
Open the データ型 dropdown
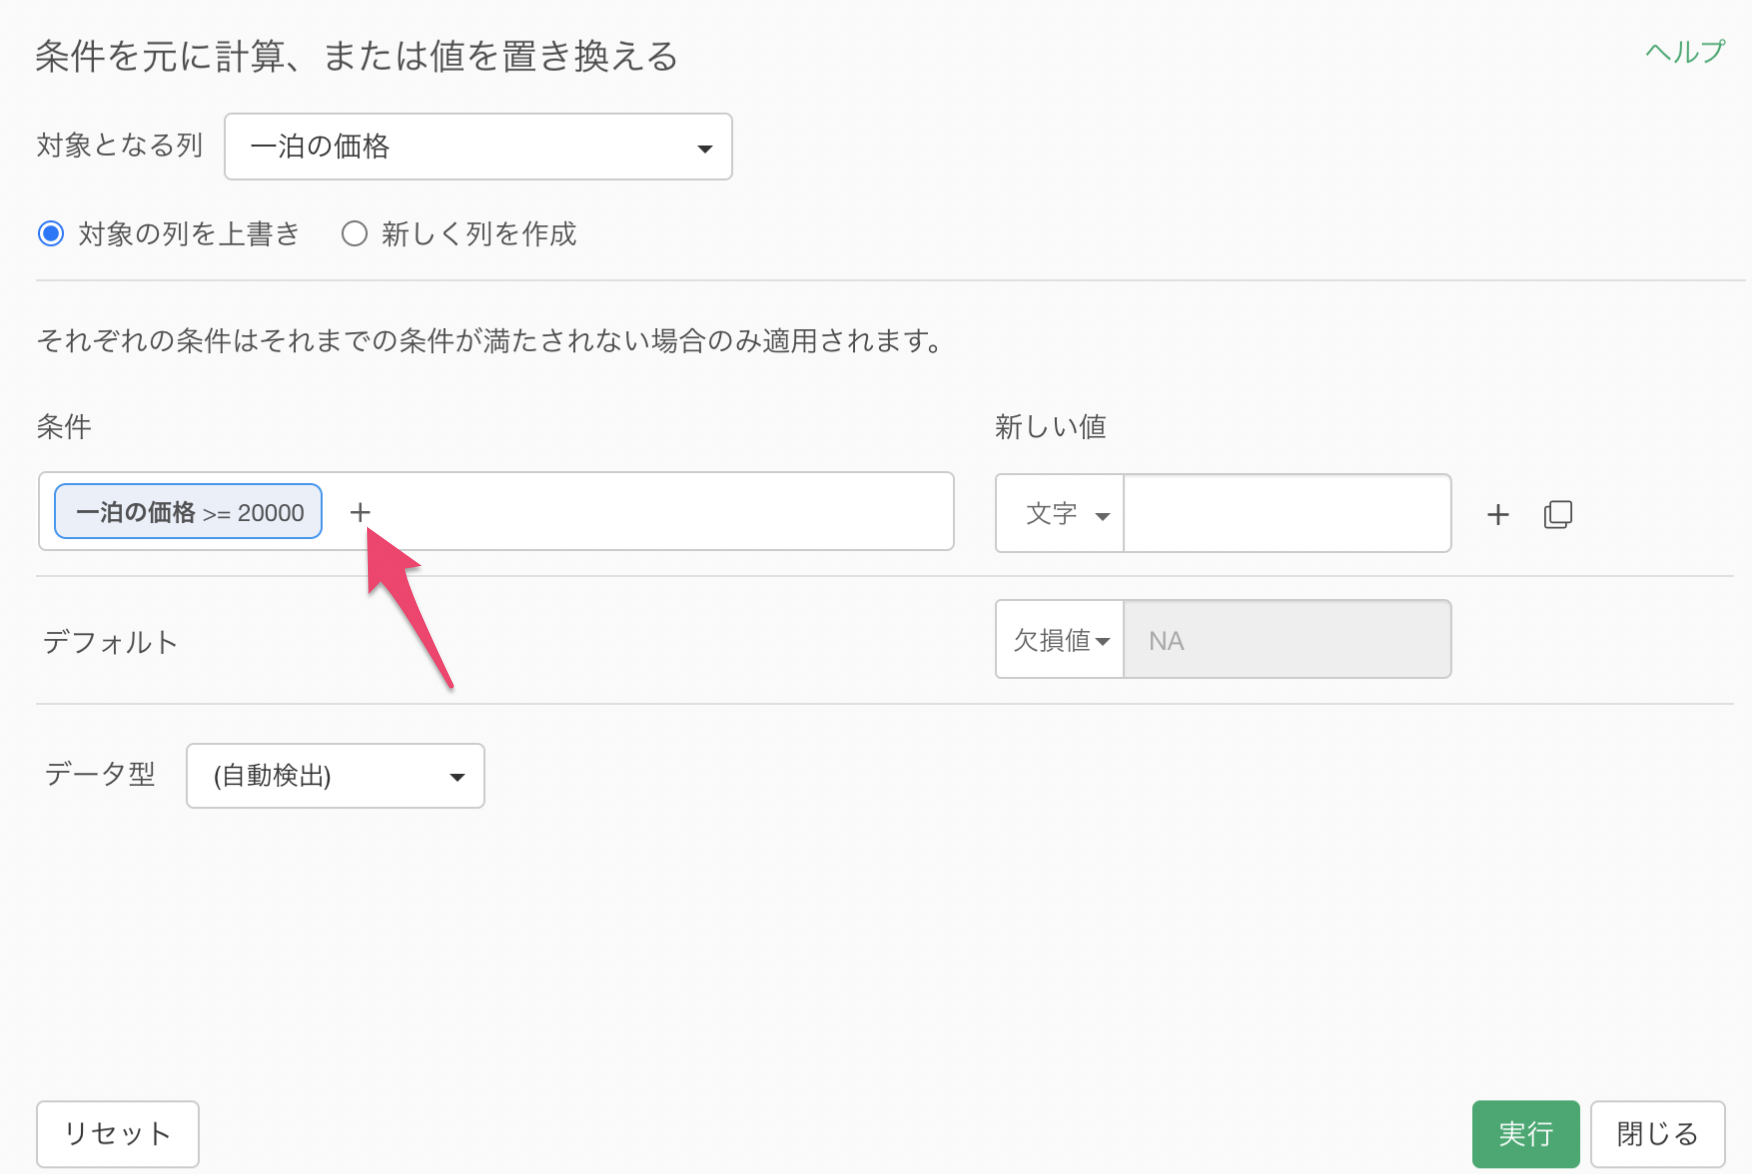click(x=335, y=776)
